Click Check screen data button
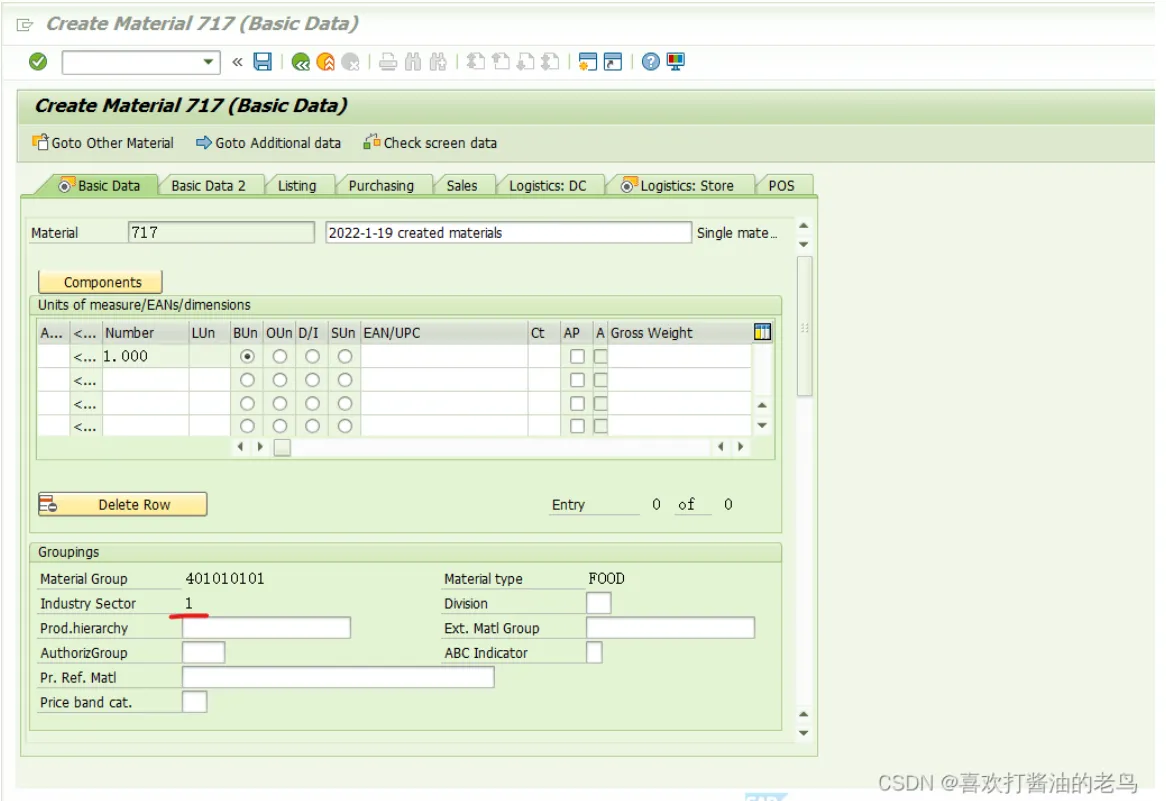Image resolution: width=1166 pixels, height=801 pixels. point(430,143)
